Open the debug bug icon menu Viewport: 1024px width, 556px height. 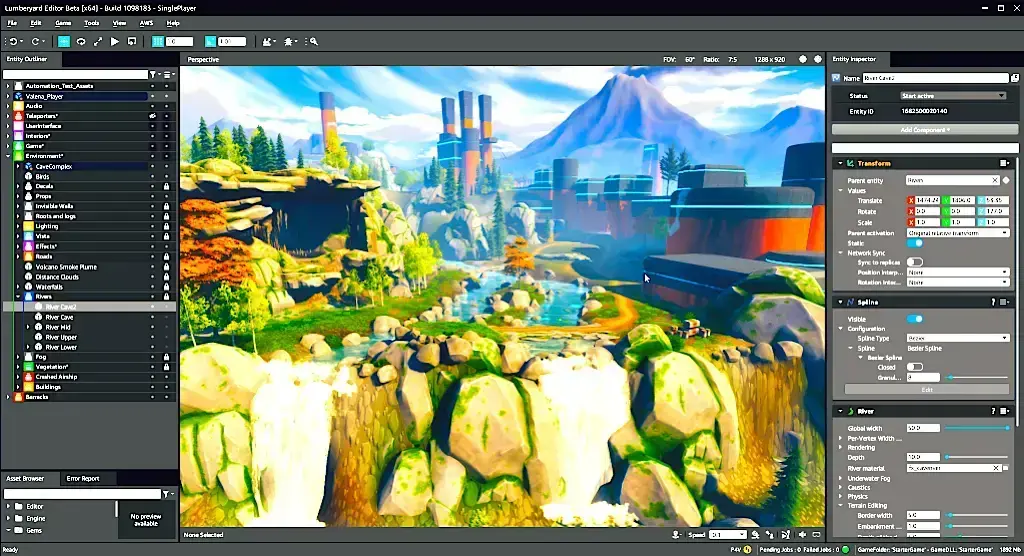289,41
